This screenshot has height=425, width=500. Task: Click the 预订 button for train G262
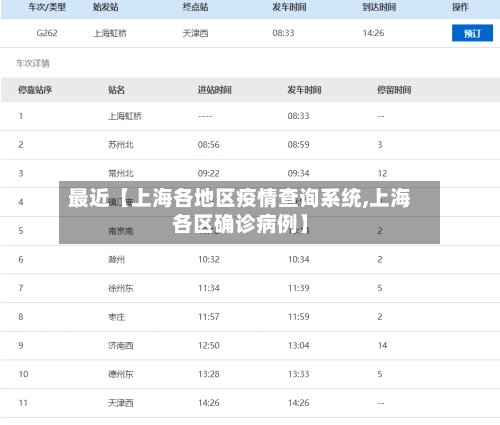pyautogui.click(x=472, y=33)
